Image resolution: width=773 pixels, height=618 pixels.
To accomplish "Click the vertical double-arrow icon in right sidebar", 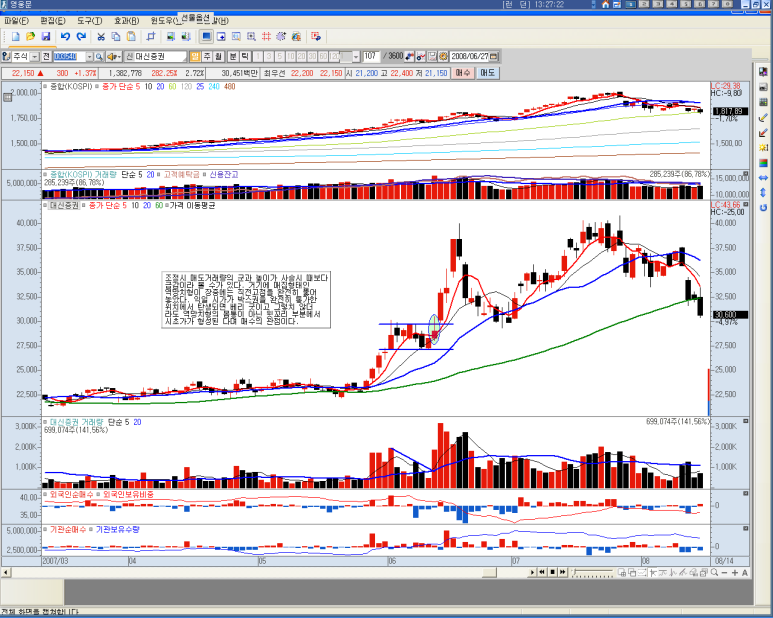I will pos(763,193).
